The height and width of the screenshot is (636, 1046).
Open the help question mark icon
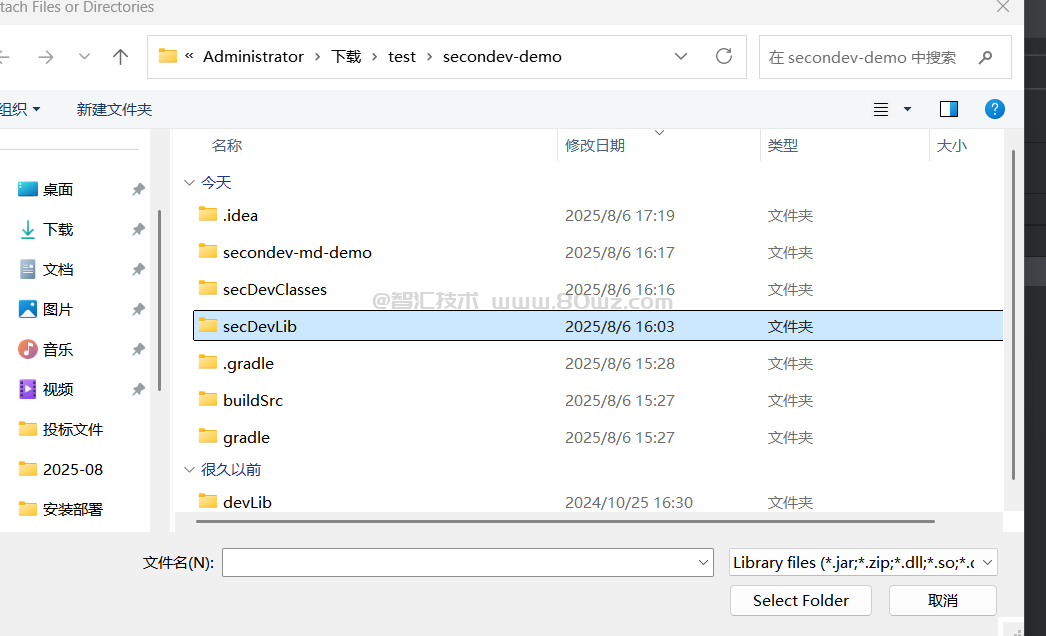[x=994, y=109]
